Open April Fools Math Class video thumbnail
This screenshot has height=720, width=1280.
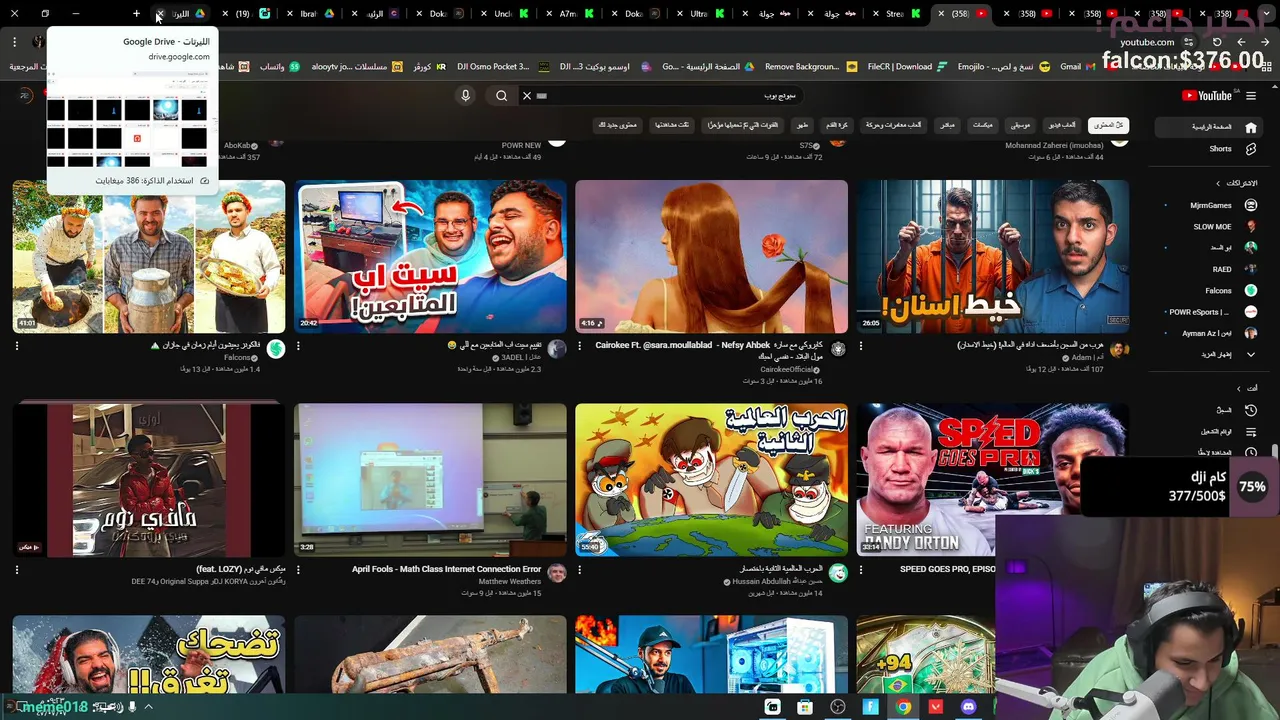430,480
